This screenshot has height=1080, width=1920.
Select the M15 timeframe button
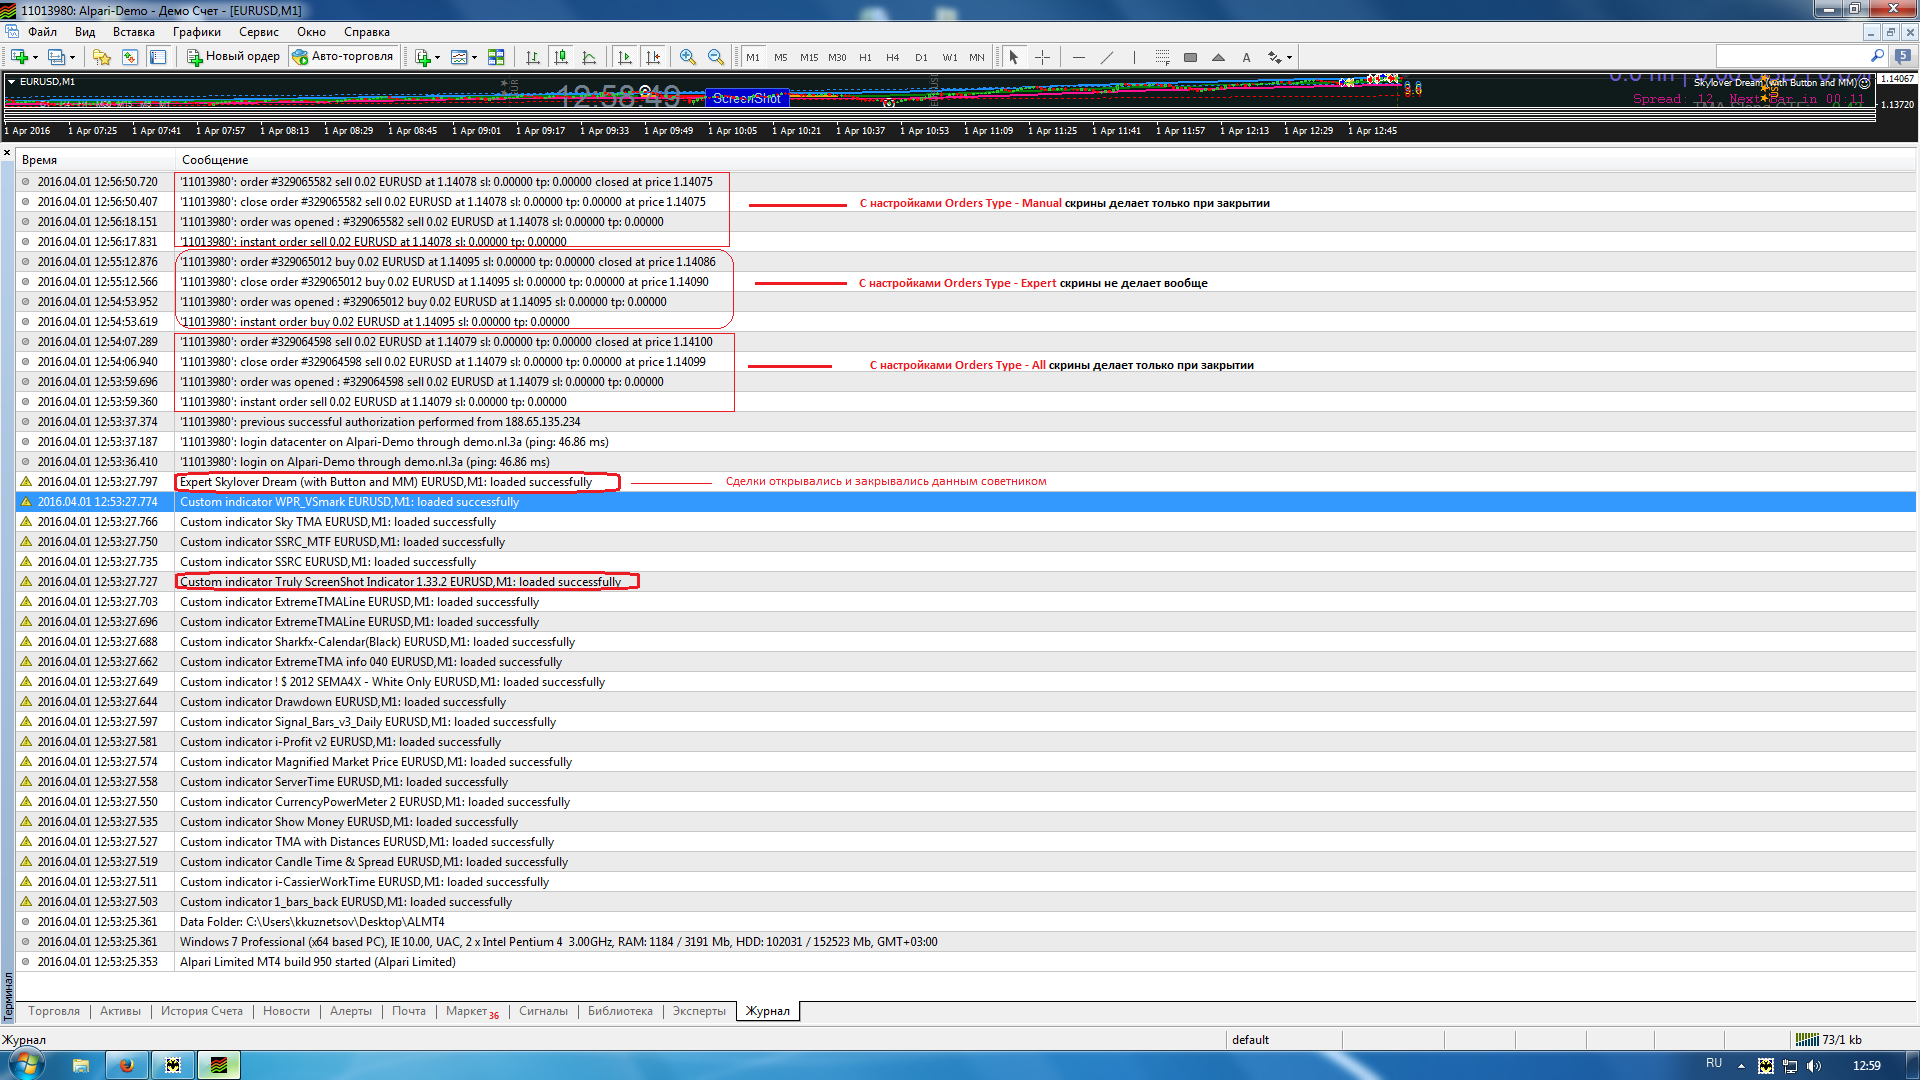809,57
